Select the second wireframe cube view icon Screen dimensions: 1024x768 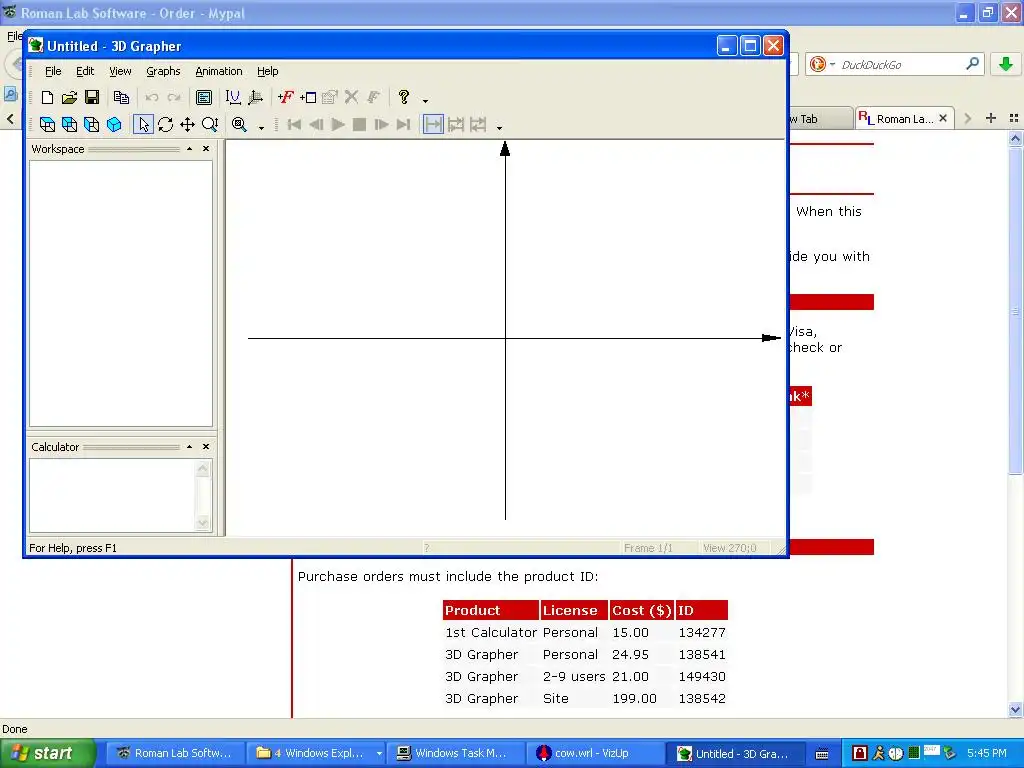pyautogui.click(x=69, y=124)
